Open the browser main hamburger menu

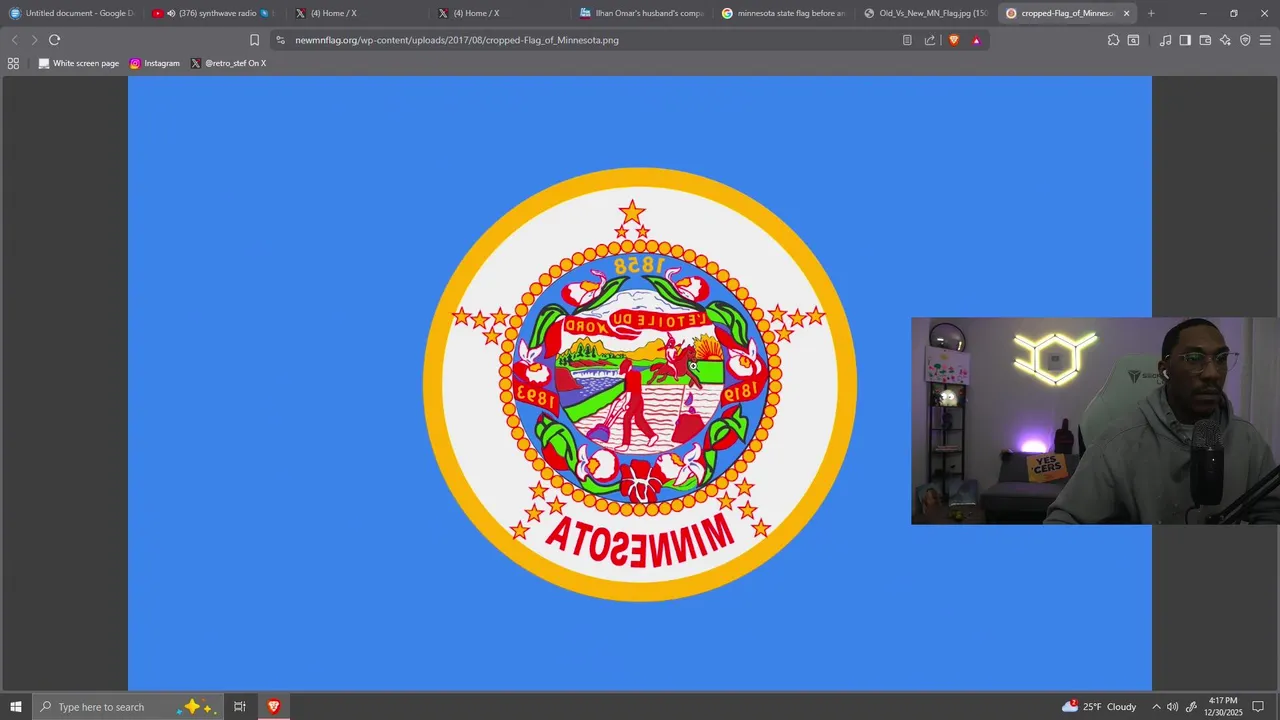(1265, 40)
